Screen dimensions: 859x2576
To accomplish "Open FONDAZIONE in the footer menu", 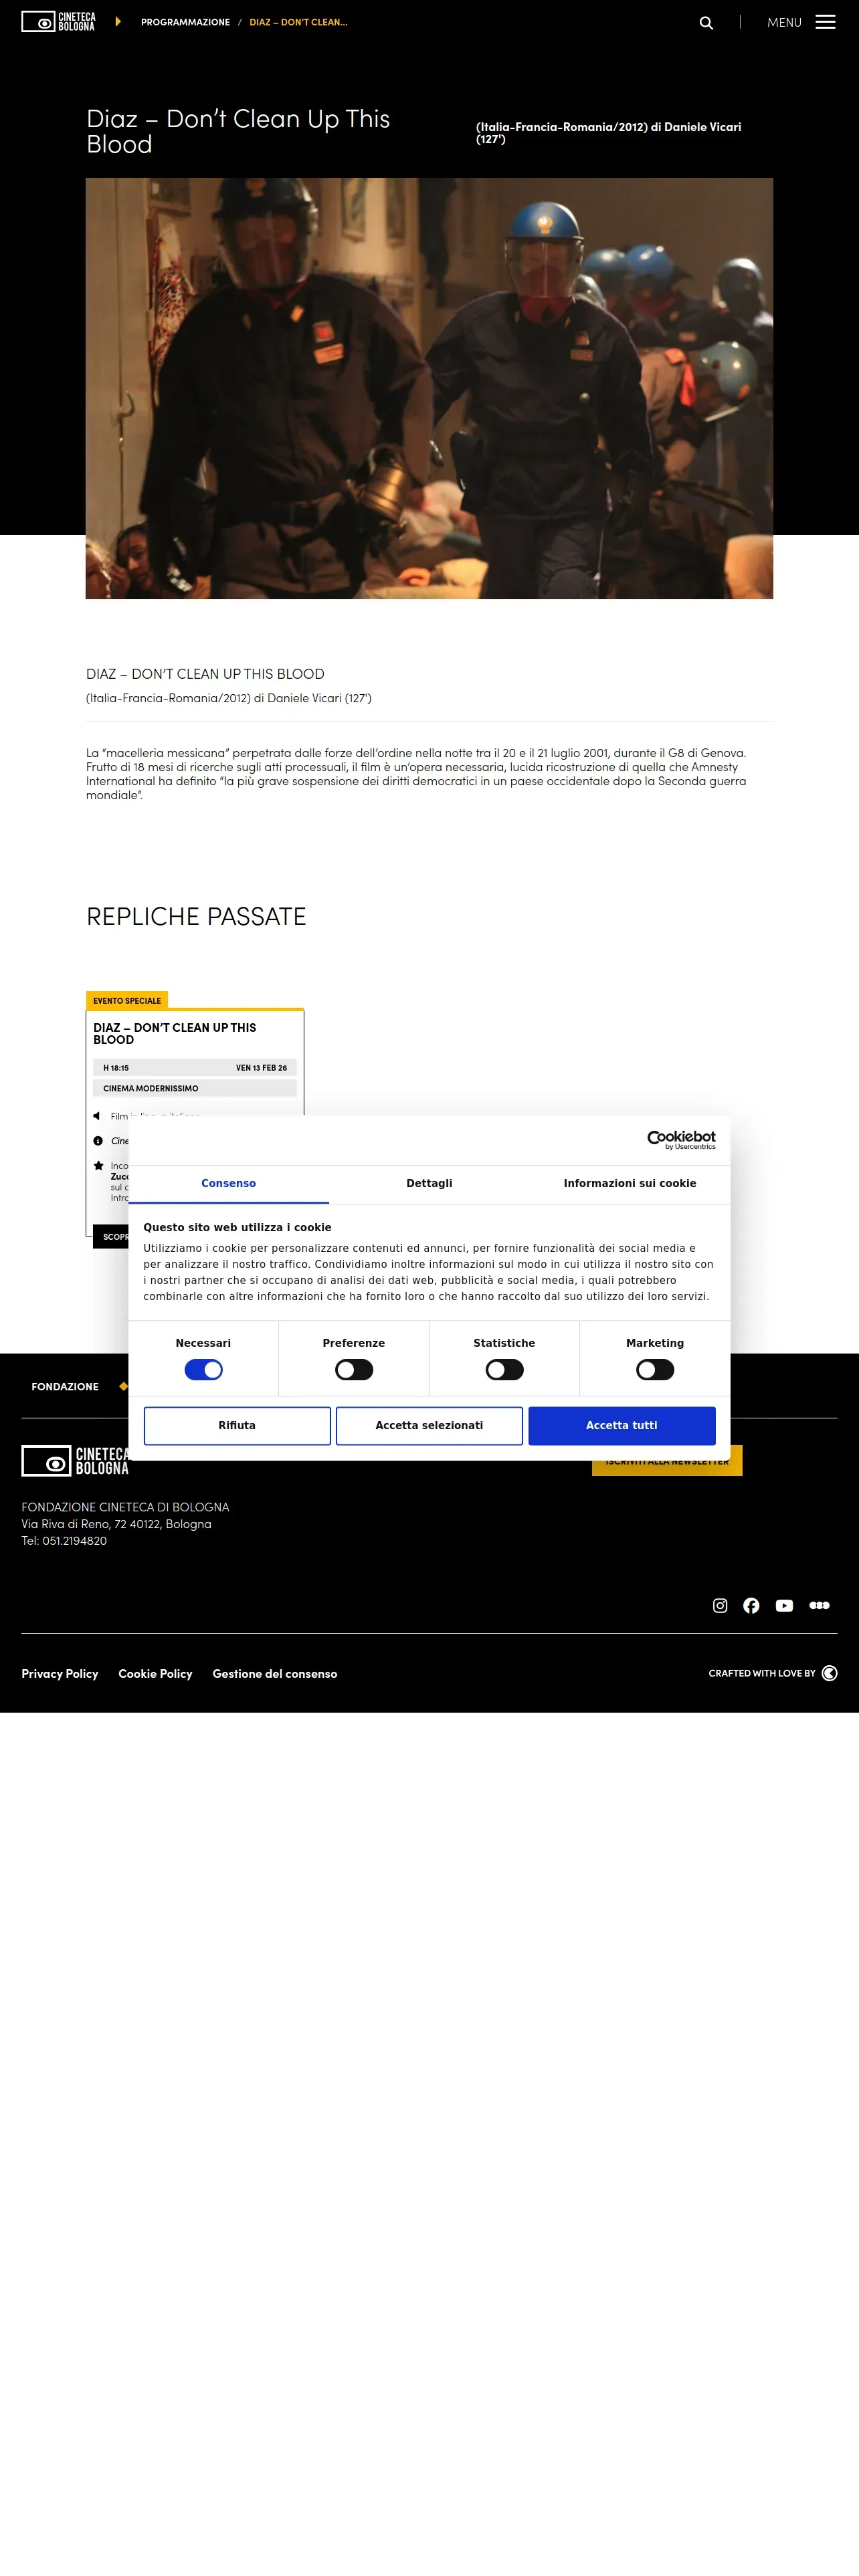I will tap(65, 1386).
